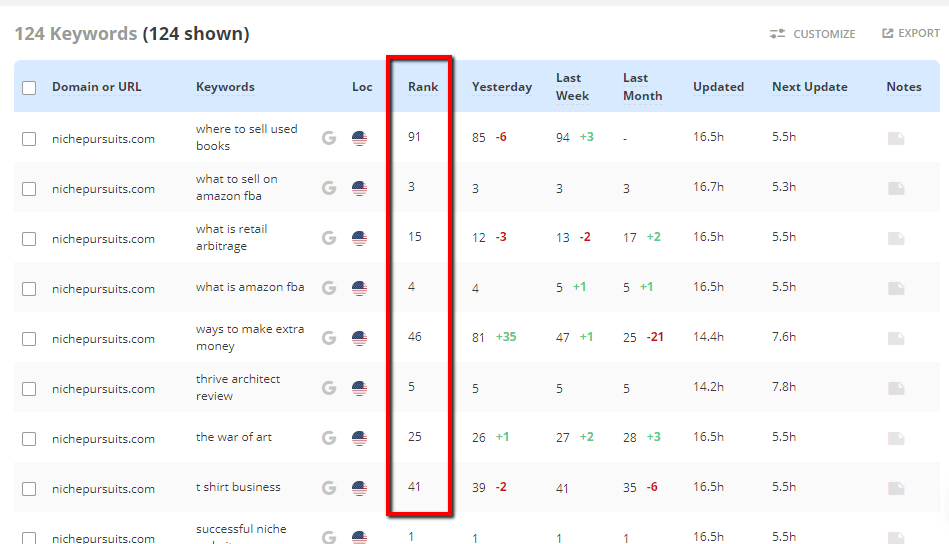Screen dimensions: 949x544
Task: Sort by Last Month column header
Action: (x=643, y=87)
